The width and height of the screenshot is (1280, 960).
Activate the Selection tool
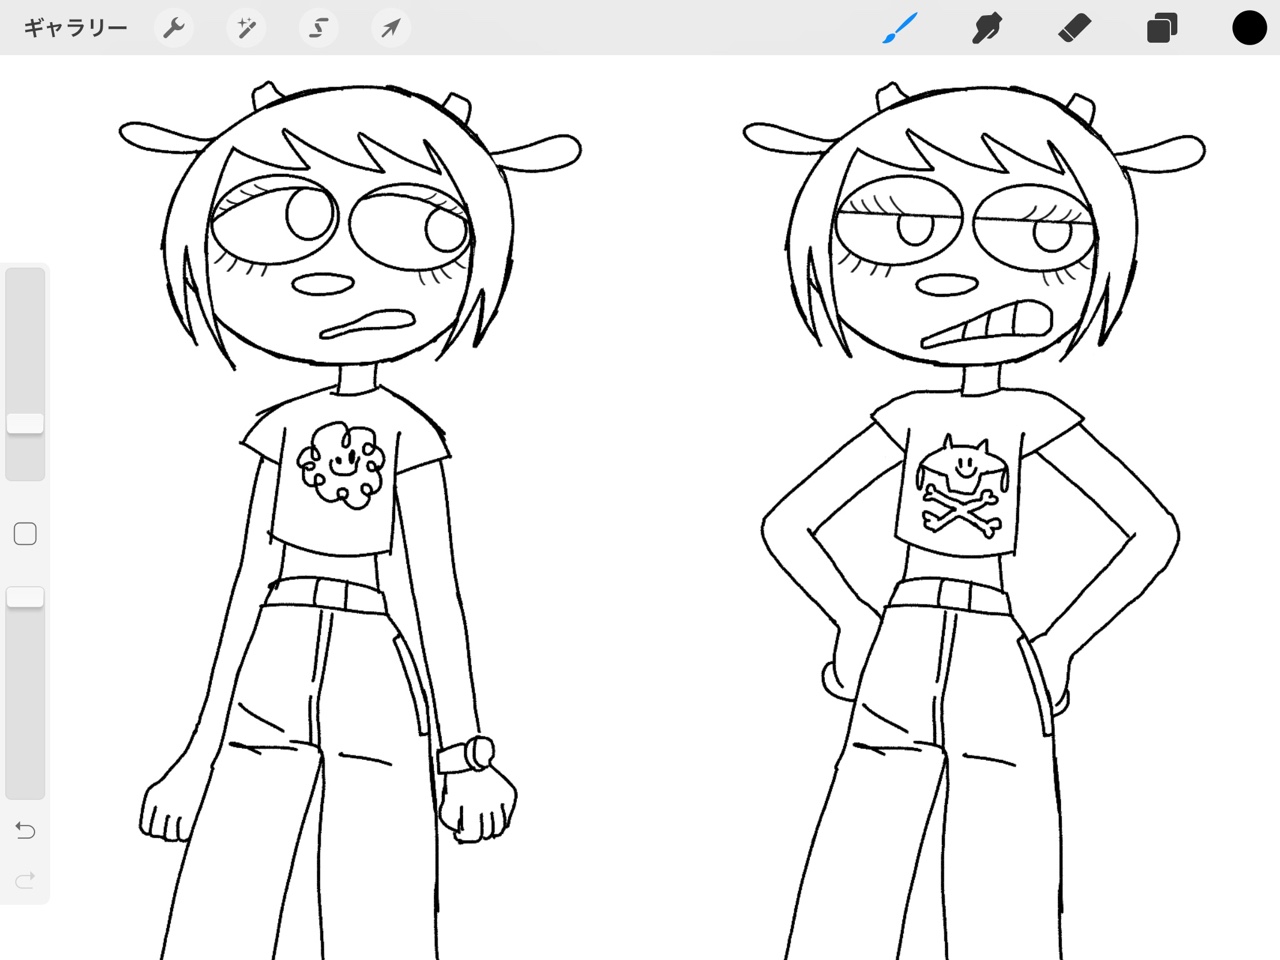(318, 27)
